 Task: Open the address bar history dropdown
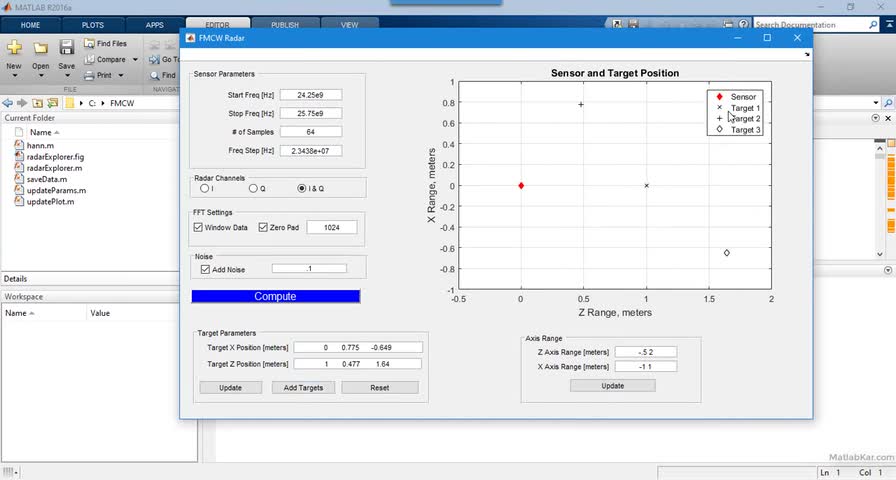tap(876, 103)
